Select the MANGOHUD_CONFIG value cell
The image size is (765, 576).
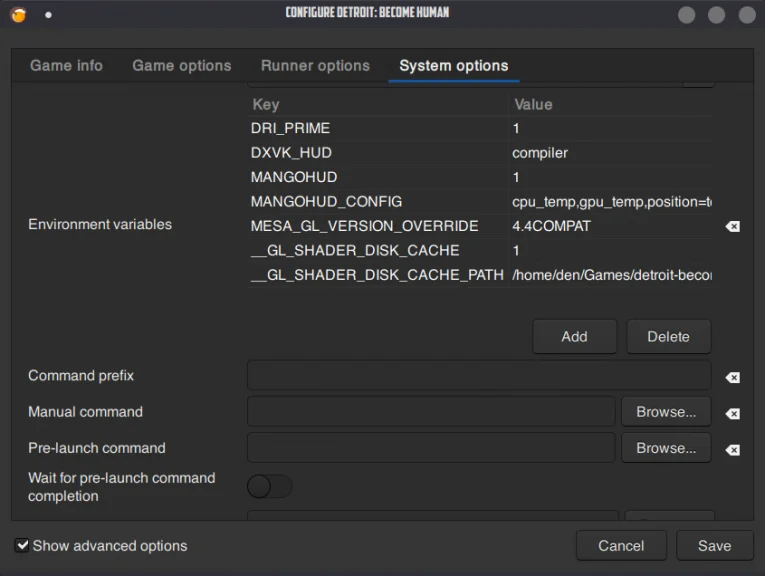click(x=610, y=202)
